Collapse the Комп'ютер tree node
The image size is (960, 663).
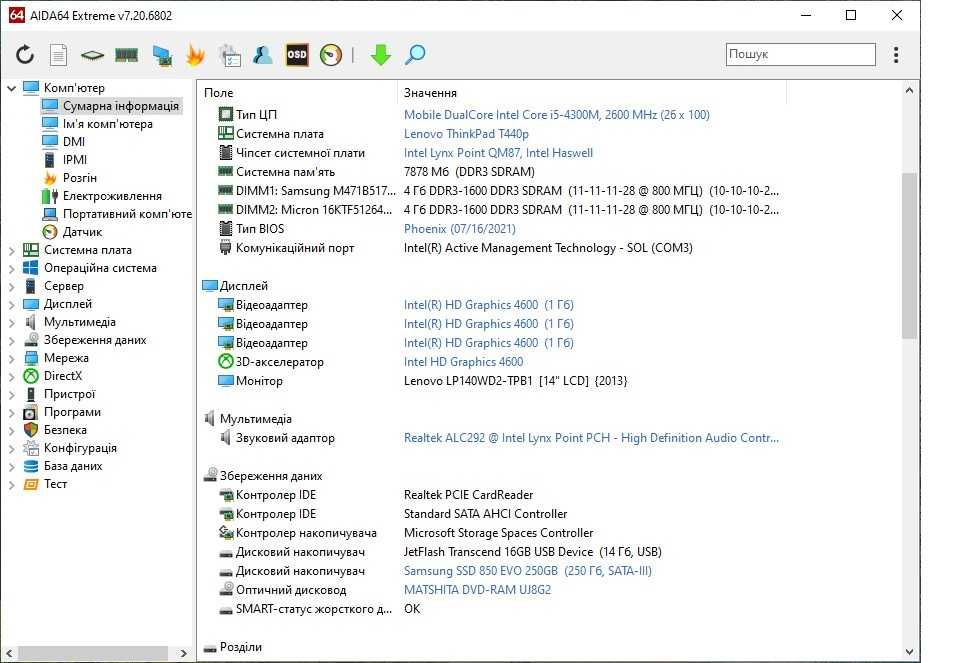pyautogui.click(x=12, y=88)
